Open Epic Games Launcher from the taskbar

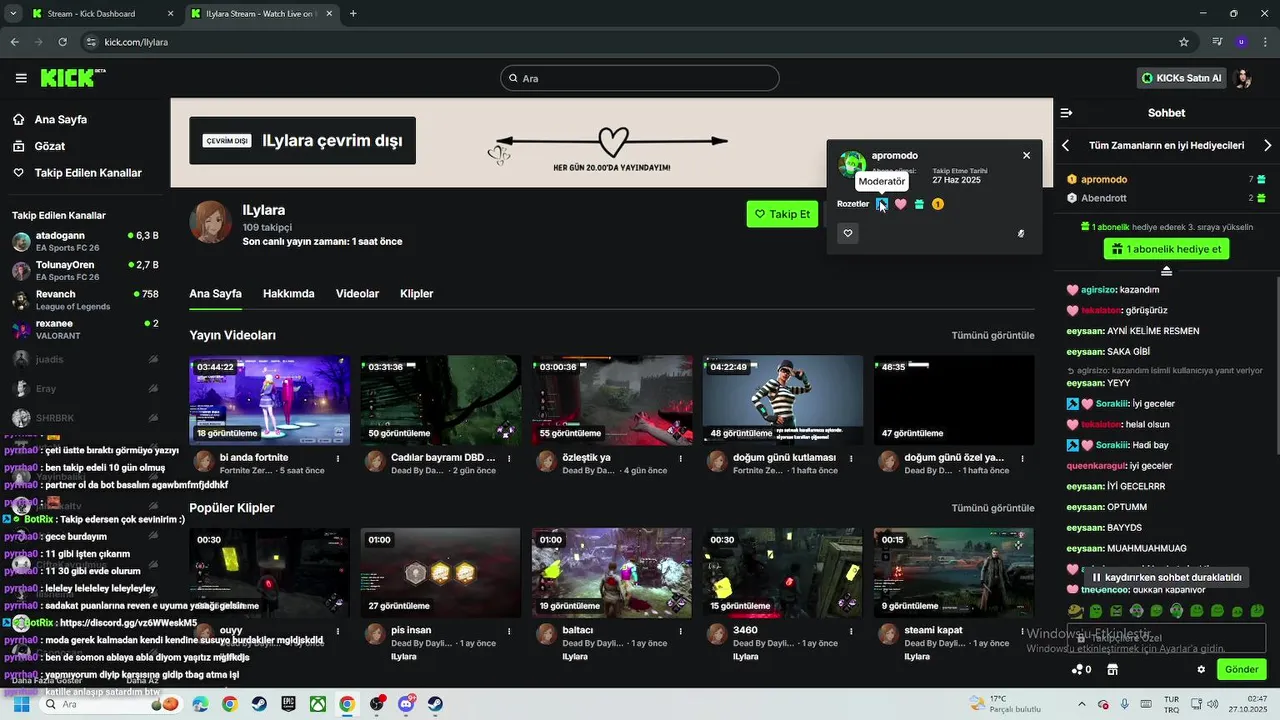point(288,704)
